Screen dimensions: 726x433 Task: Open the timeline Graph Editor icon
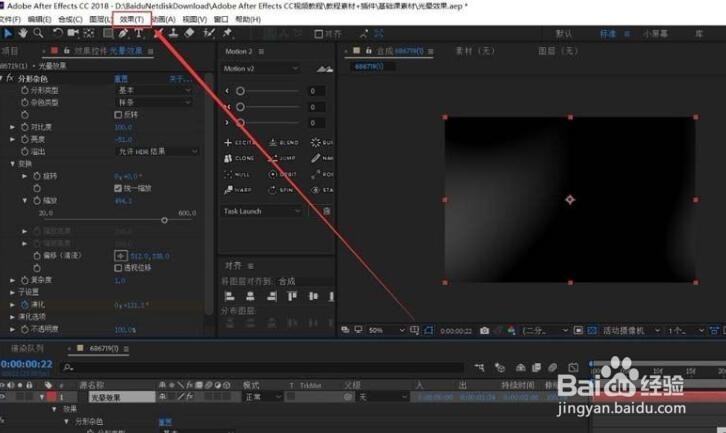(573, 368)
